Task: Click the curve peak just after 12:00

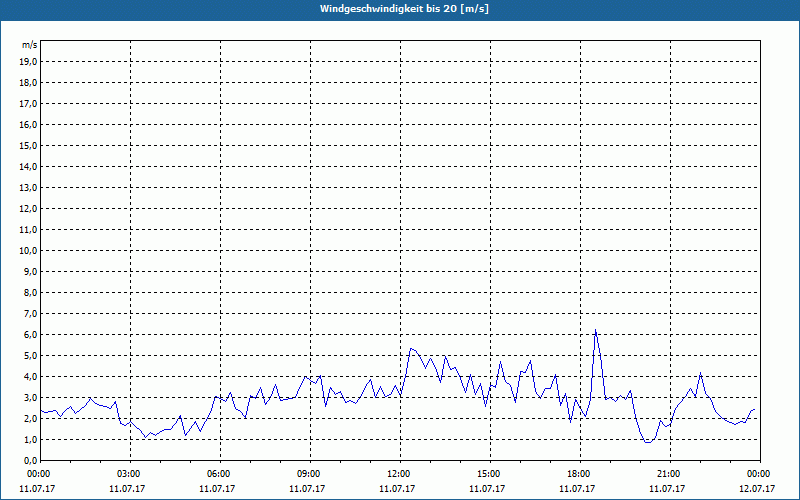Action: [x=411, y=348]
